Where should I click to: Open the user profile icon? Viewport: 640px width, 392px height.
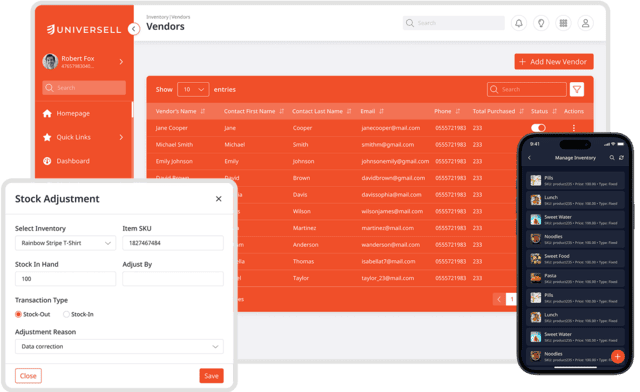585,23
